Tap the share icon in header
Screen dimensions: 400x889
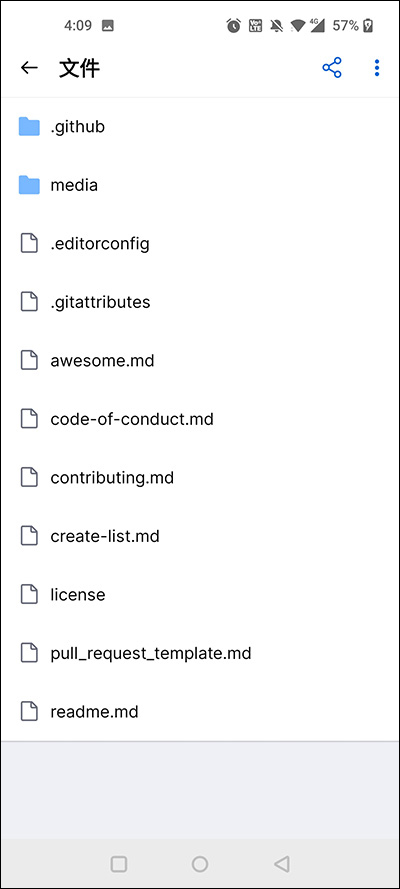(x=332, y=68)
